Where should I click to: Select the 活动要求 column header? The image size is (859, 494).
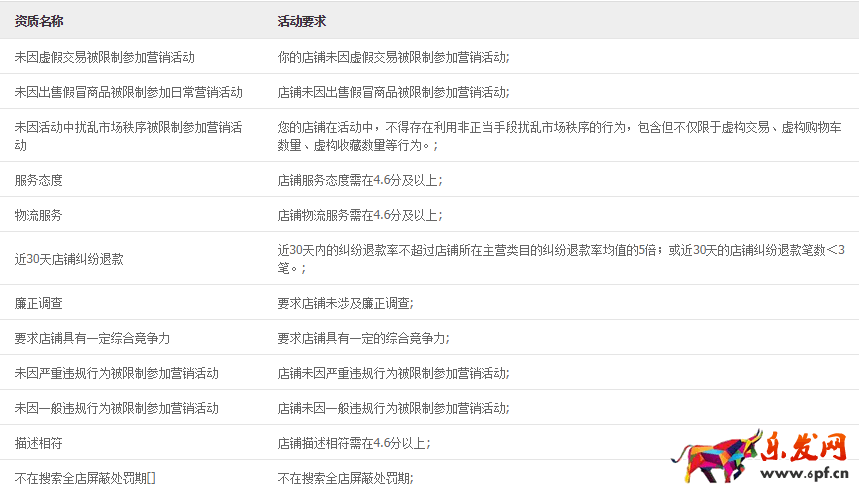point(302,21)
